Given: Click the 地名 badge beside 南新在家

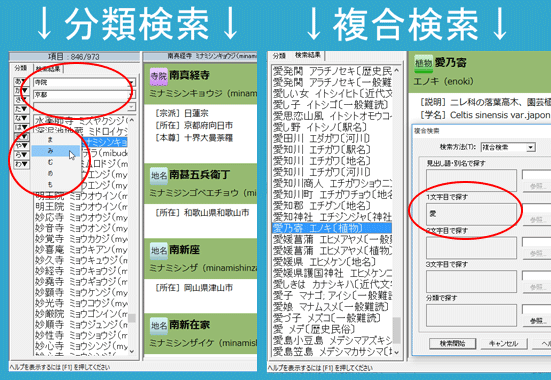Looking at the screenshot, I should 159,326.
